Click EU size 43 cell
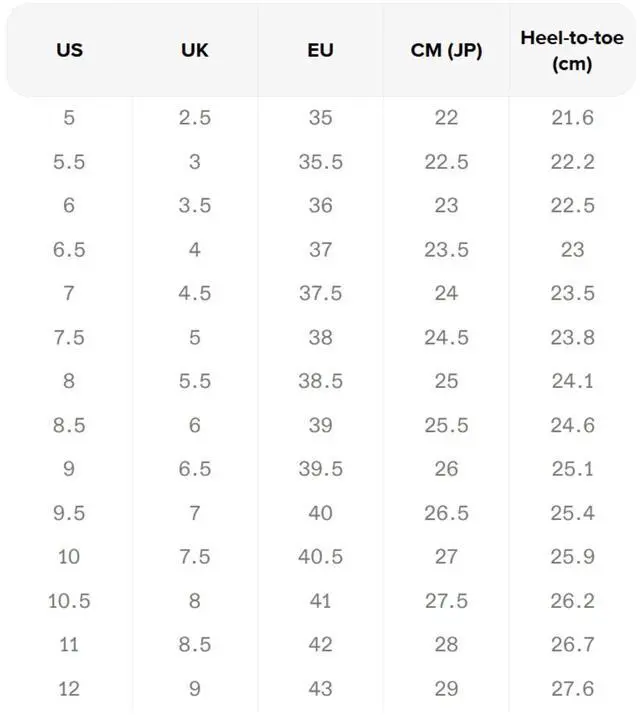This screenshot has width=640, height=715. pyautogui.click(x=320, y=689)
